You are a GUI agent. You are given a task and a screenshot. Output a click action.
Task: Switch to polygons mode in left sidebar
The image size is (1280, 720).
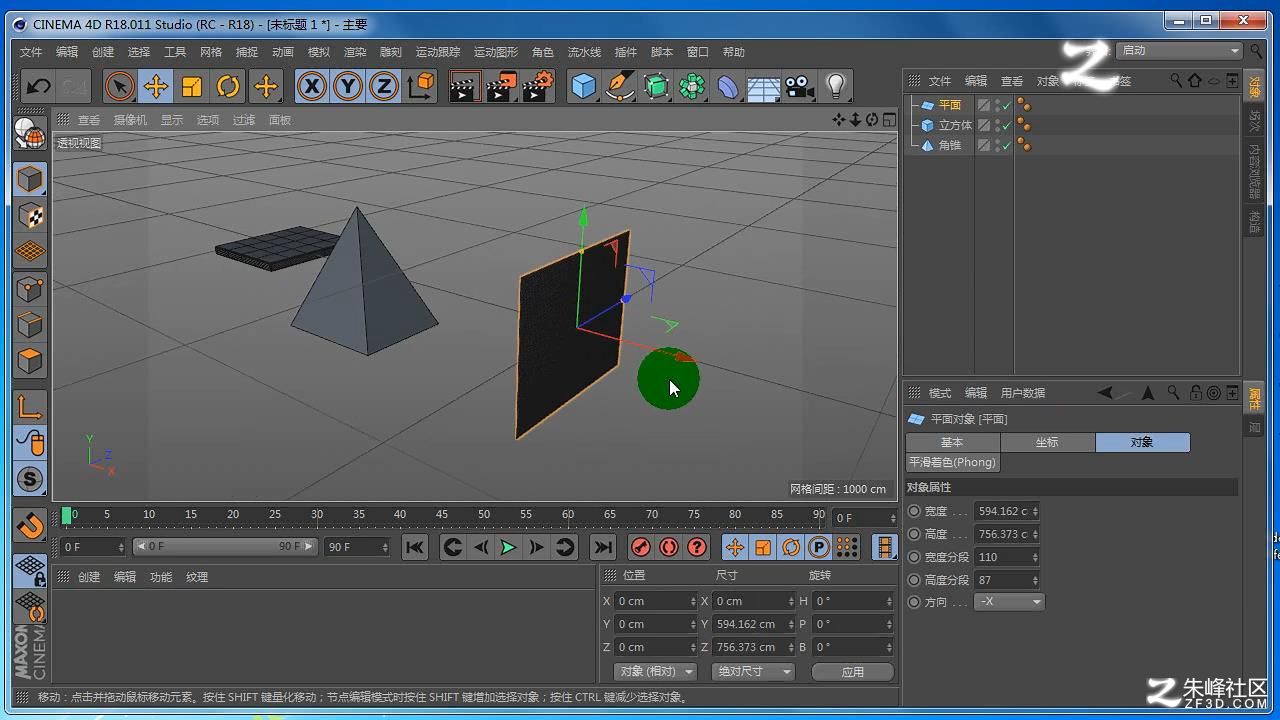tap(30, 361)
